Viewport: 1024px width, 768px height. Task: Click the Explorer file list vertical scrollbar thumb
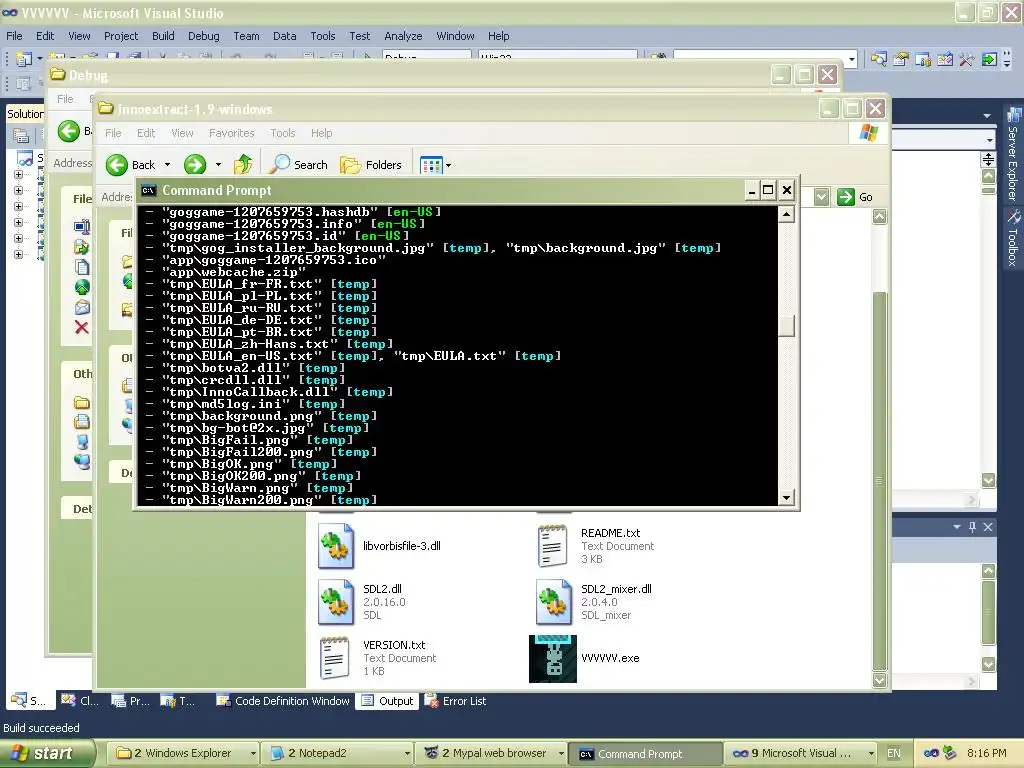880,481
